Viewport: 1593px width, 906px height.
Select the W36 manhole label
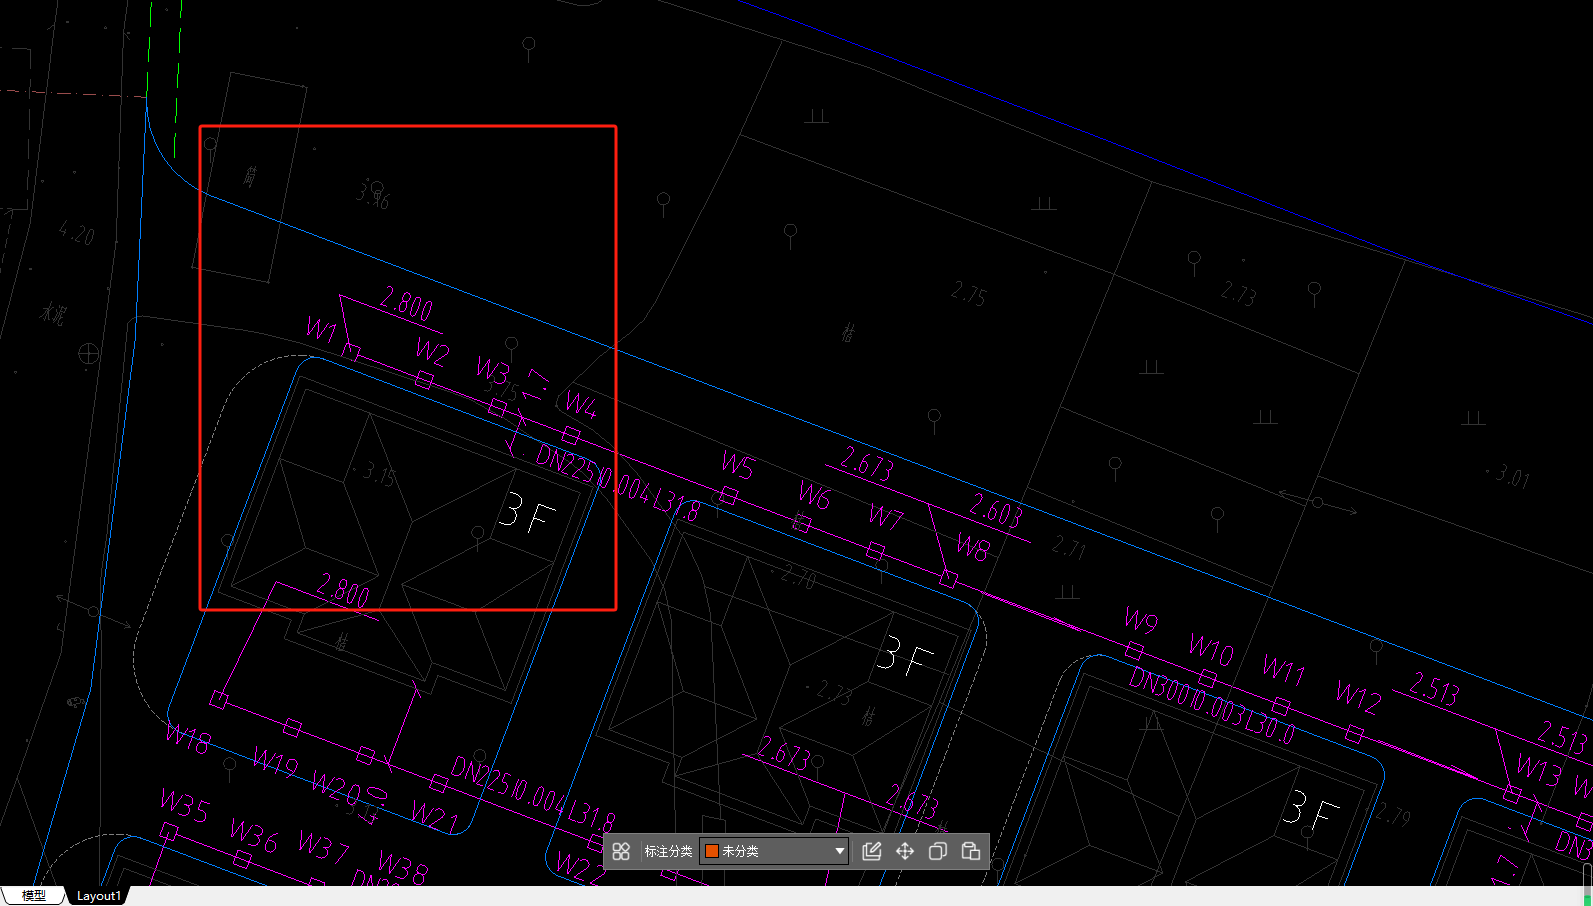tap(254, 834)
